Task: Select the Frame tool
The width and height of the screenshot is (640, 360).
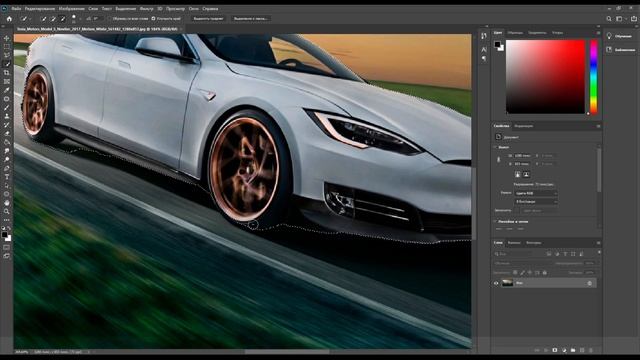Action: tap(7, 81)
